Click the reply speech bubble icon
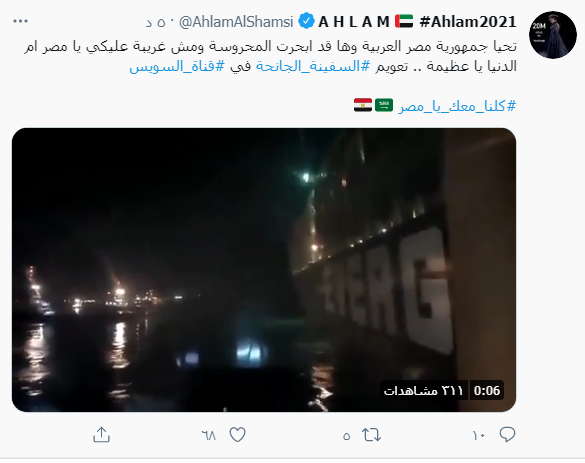This screenshot has width=585, height=463. (x=507, y=435)
